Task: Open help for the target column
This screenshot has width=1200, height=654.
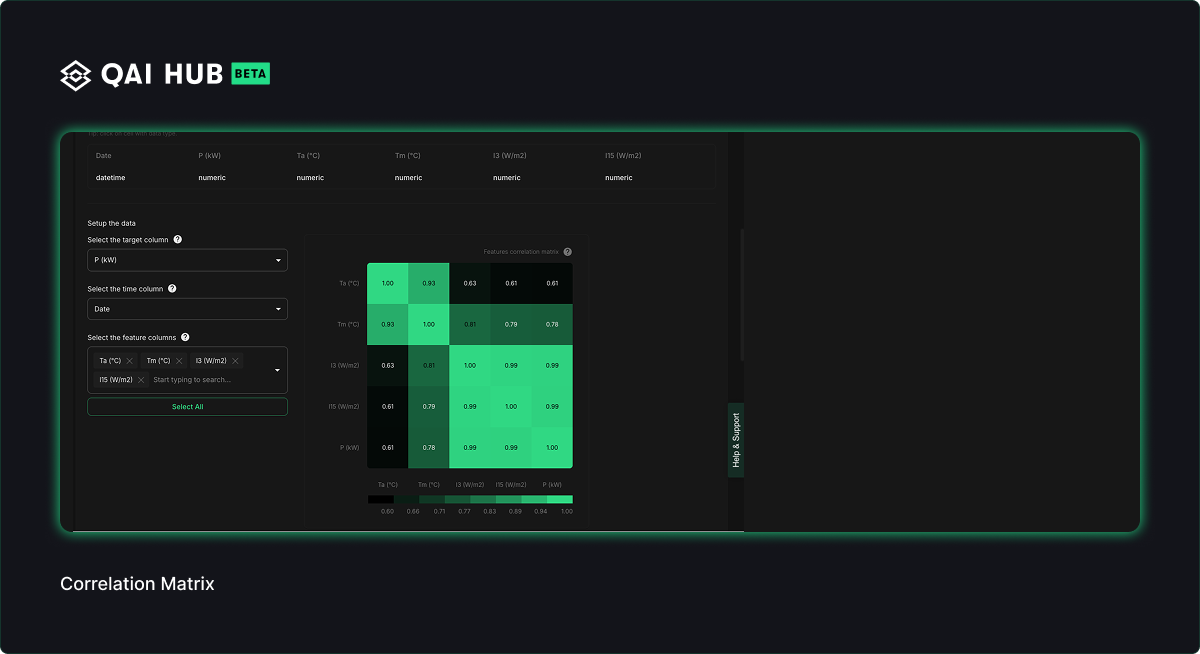Action: (x=178, y=240)
